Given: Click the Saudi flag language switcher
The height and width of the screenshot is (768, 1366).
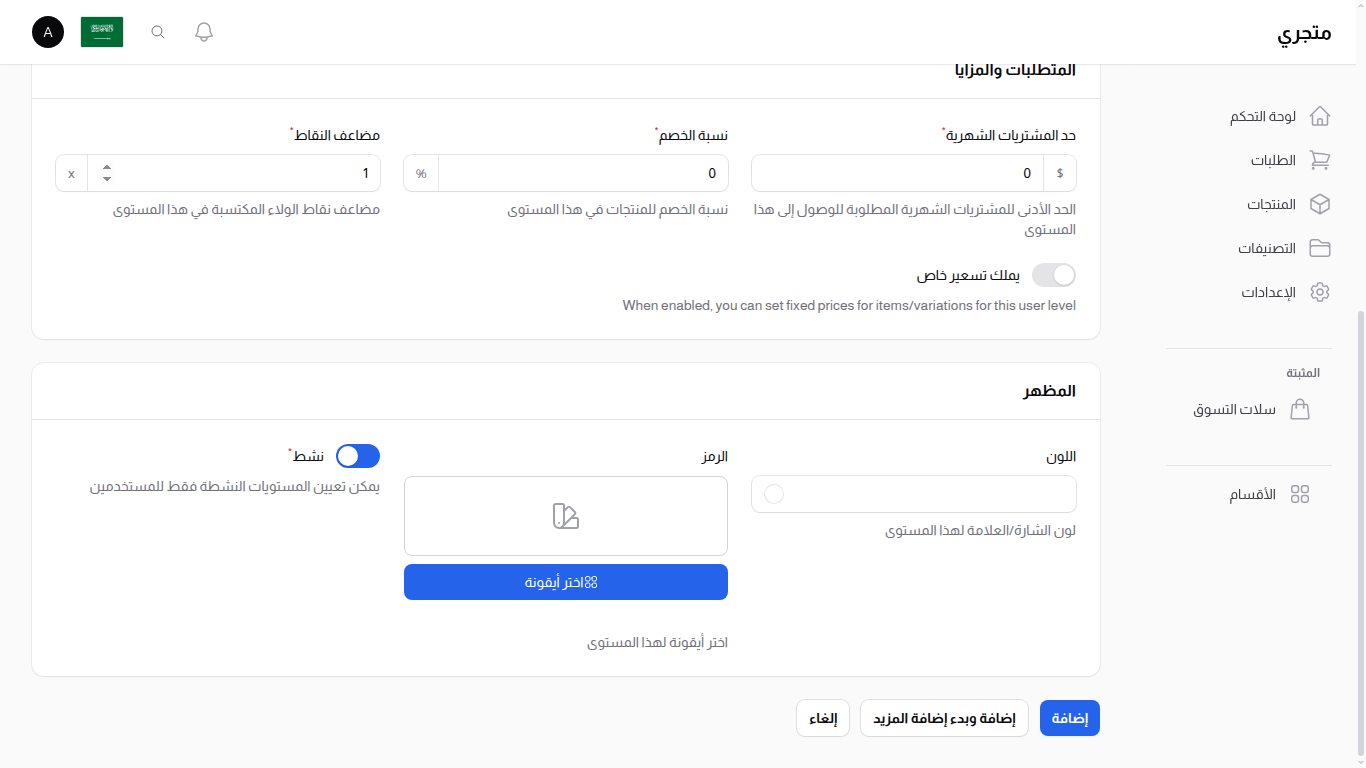Looking at the screenshot, I should (x=101, y=32).
